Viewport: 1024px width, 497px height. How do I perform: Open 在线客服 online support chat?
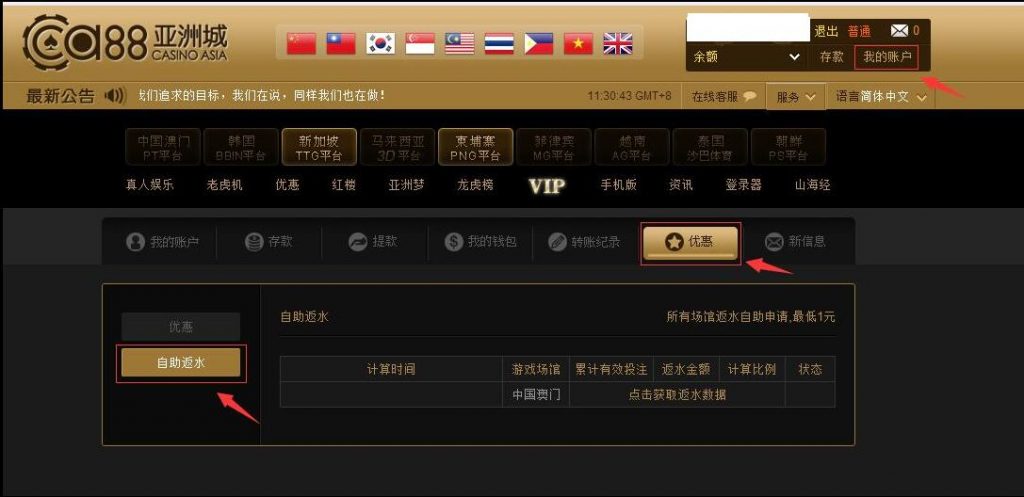pyautogui.click(x=724, y=97)
